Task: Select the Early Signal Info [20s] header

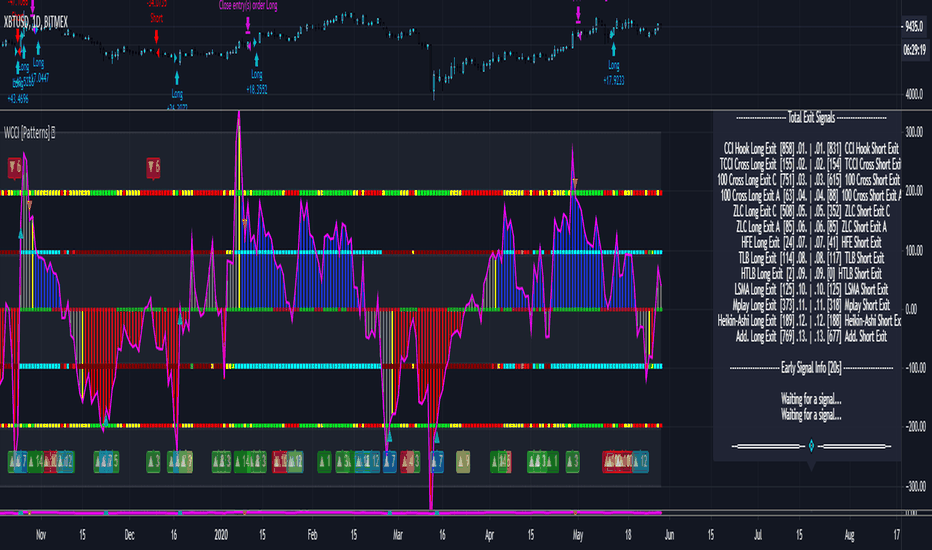Action: click(811, 368)
